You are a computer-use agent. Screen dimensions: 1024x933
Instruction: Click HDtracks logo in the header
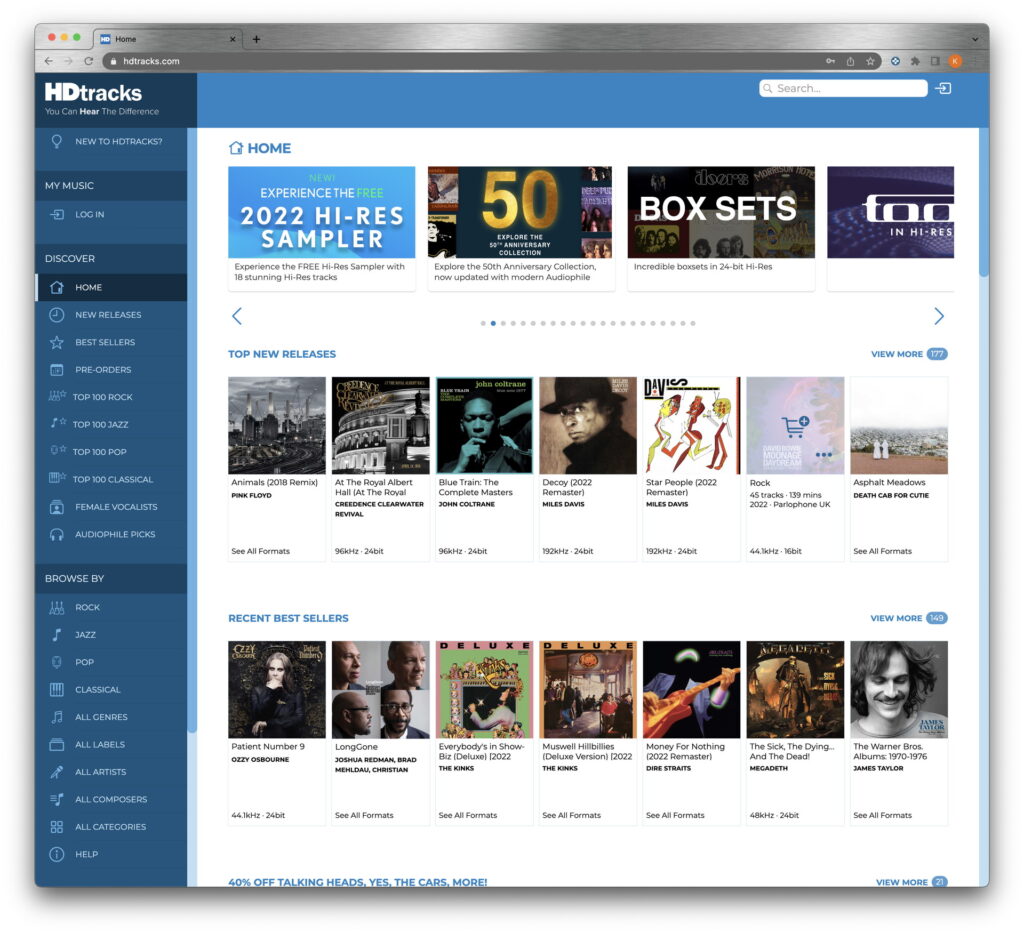101,99
